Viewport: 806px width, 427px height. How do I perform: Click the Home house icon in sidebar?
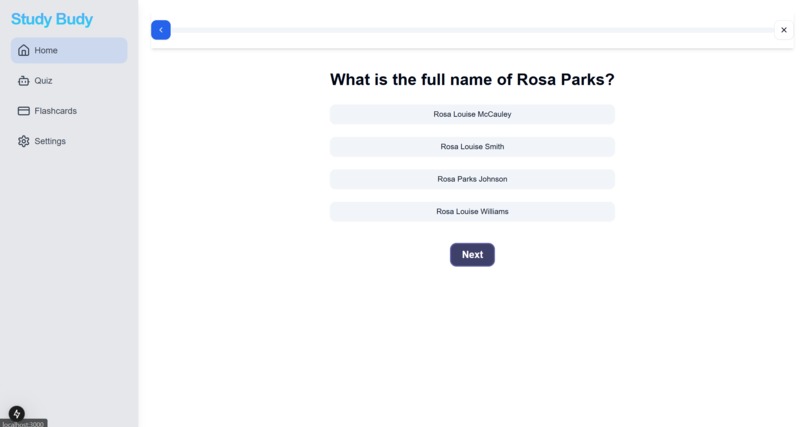(24, 50)
